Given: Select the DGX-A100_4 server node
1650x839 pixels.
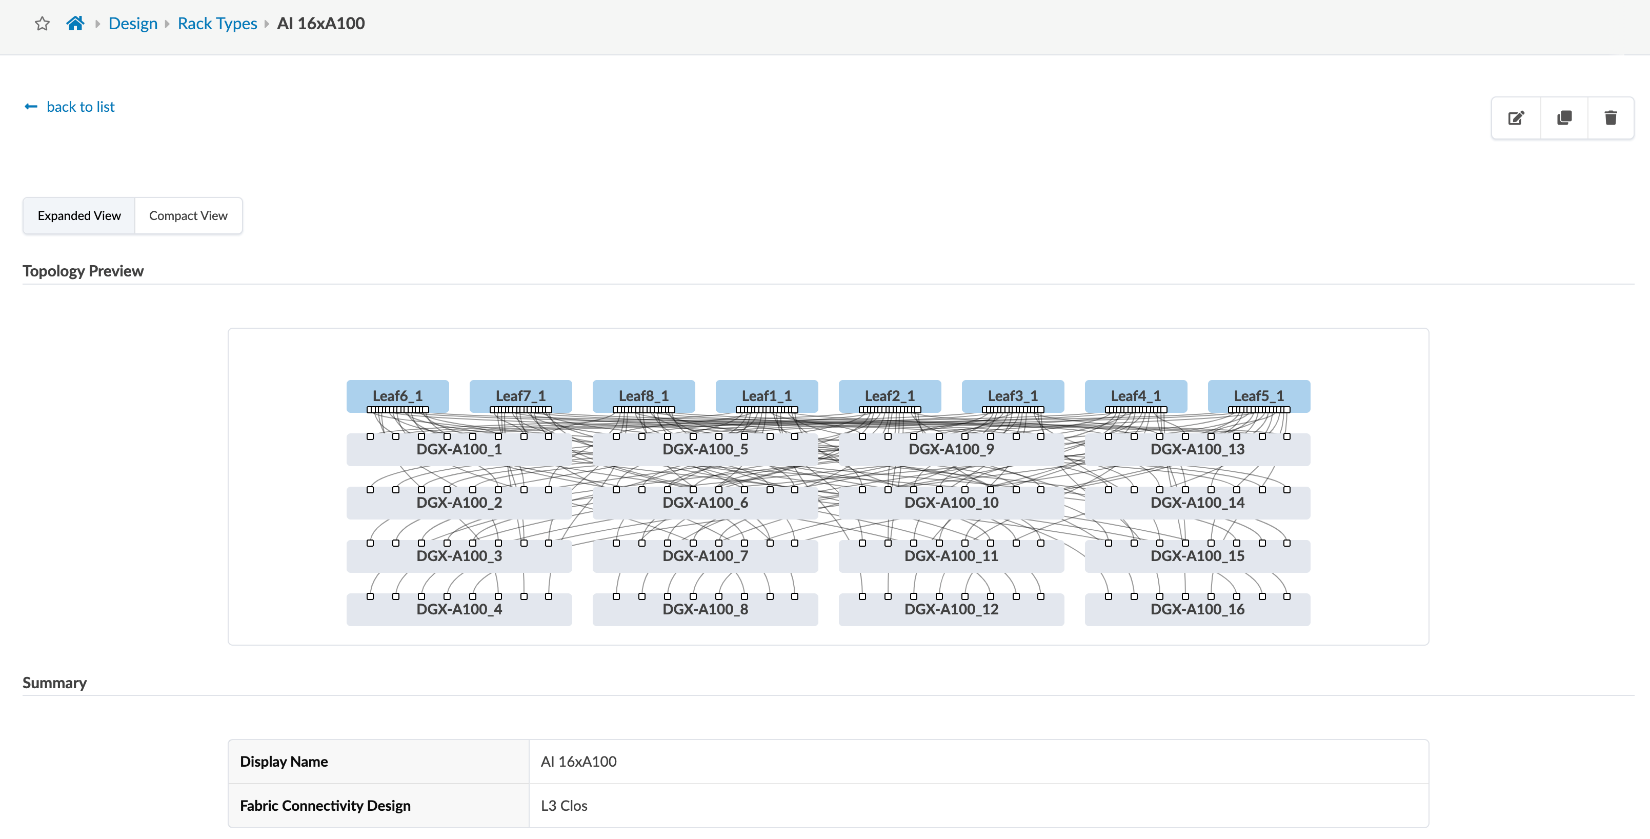Looking at the screenshot, I should 459,609.
